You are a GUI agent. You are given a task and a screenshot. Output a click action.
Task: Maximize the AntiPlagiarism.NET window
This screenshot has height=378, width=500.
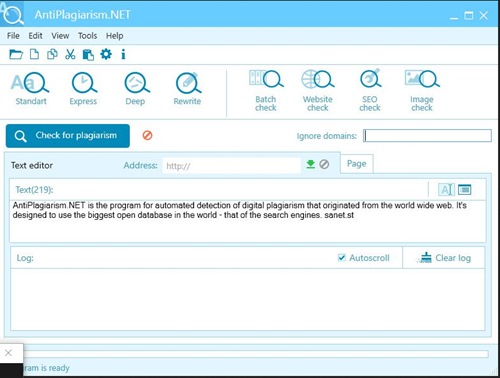tap(469, 15)
